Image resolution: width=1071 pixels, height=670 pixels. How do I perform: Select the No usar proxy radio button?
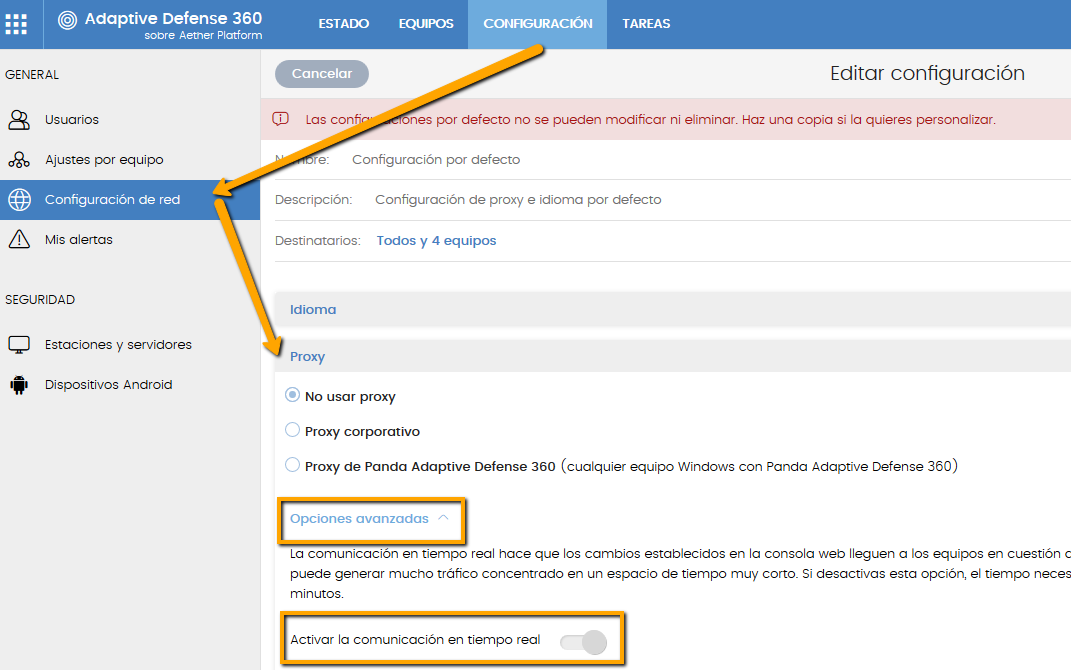[292, 395]
